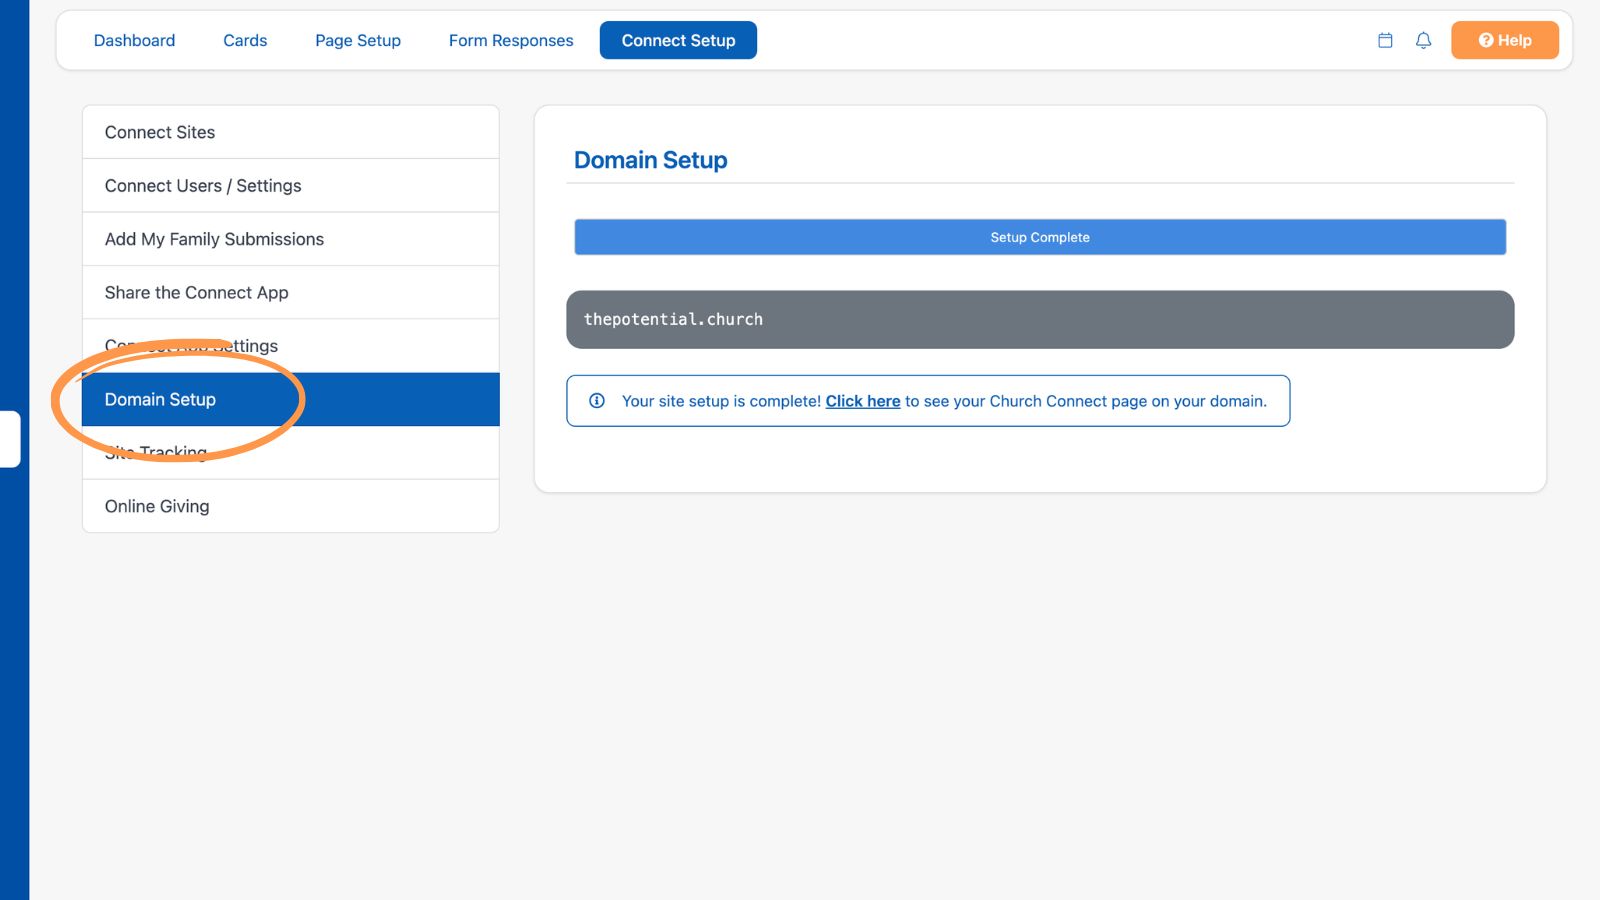Open the Dashboard tab
Viewport: 1600px width, 900px height.
pyautogui.click(x=134, y=40)
